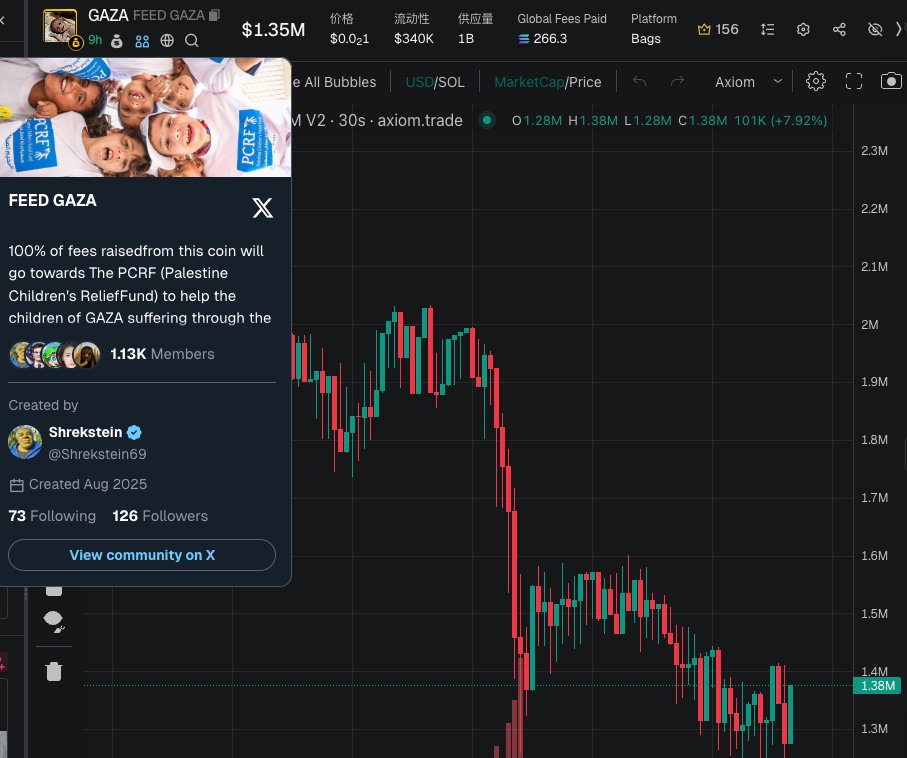The height and width of the screenshot is (758, 907).
Task: Click the member avatars stack
Action: tap(55, 355)
